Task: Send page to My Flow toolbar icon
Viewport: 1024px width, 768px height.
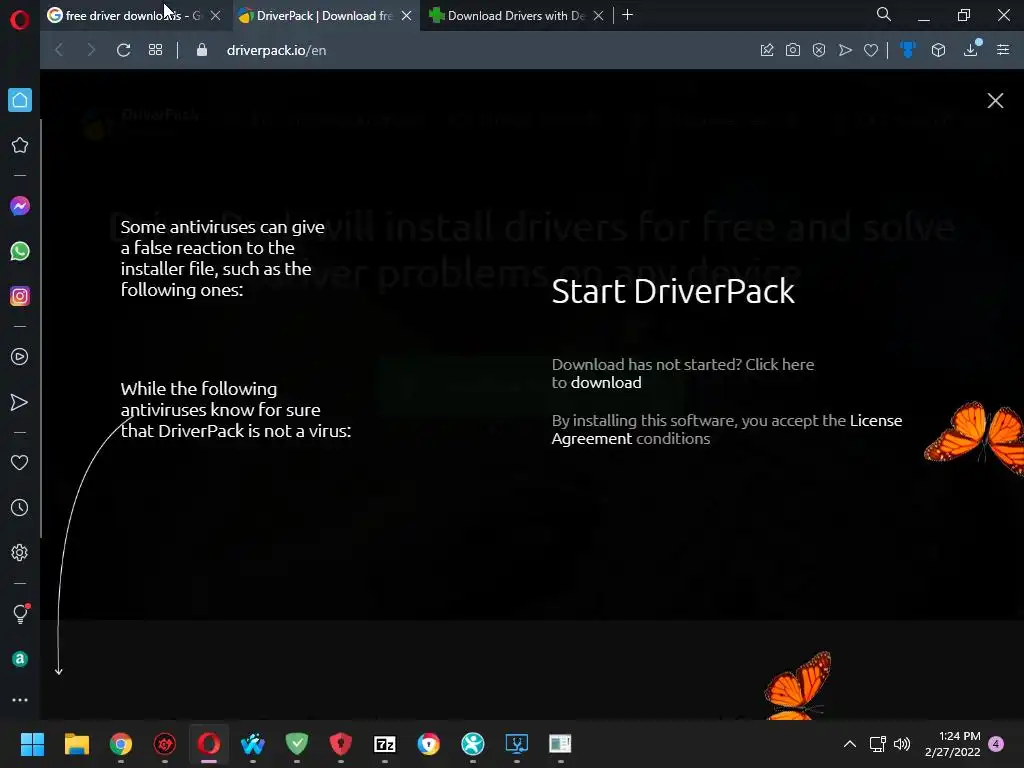Action: pyautogui.click(x=845, y=50)
